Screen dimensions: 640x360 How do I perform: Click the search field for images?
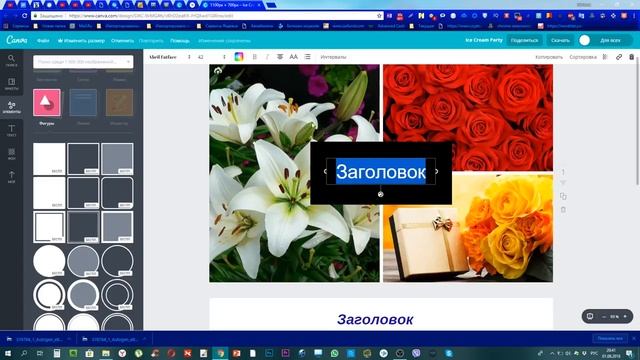pyautogui.click(x=83, y=62)
